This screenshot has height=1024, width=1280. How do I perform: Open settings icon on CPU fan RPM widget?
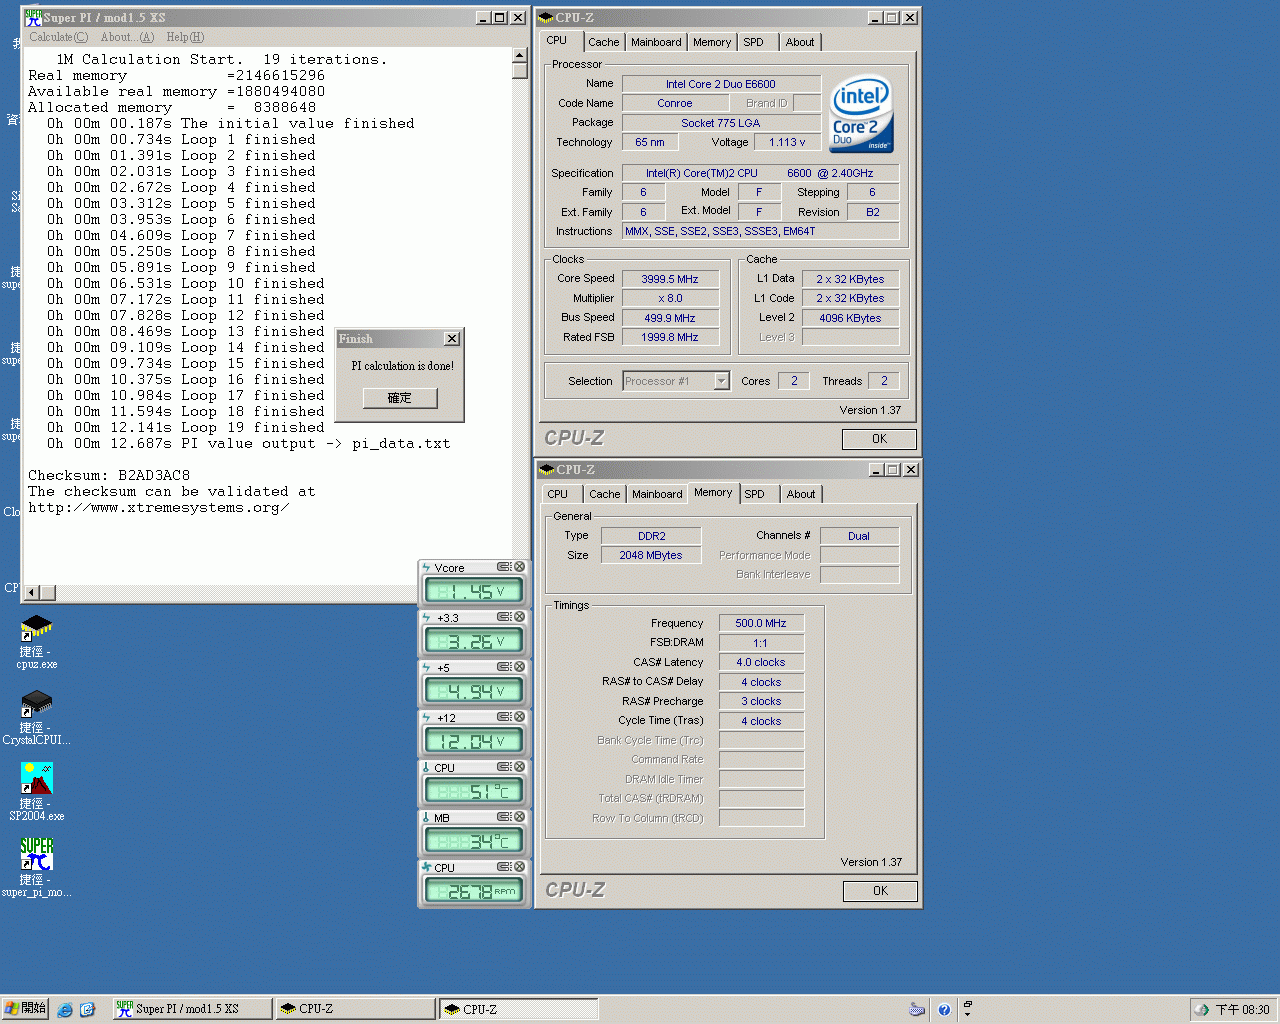point(504,867)
